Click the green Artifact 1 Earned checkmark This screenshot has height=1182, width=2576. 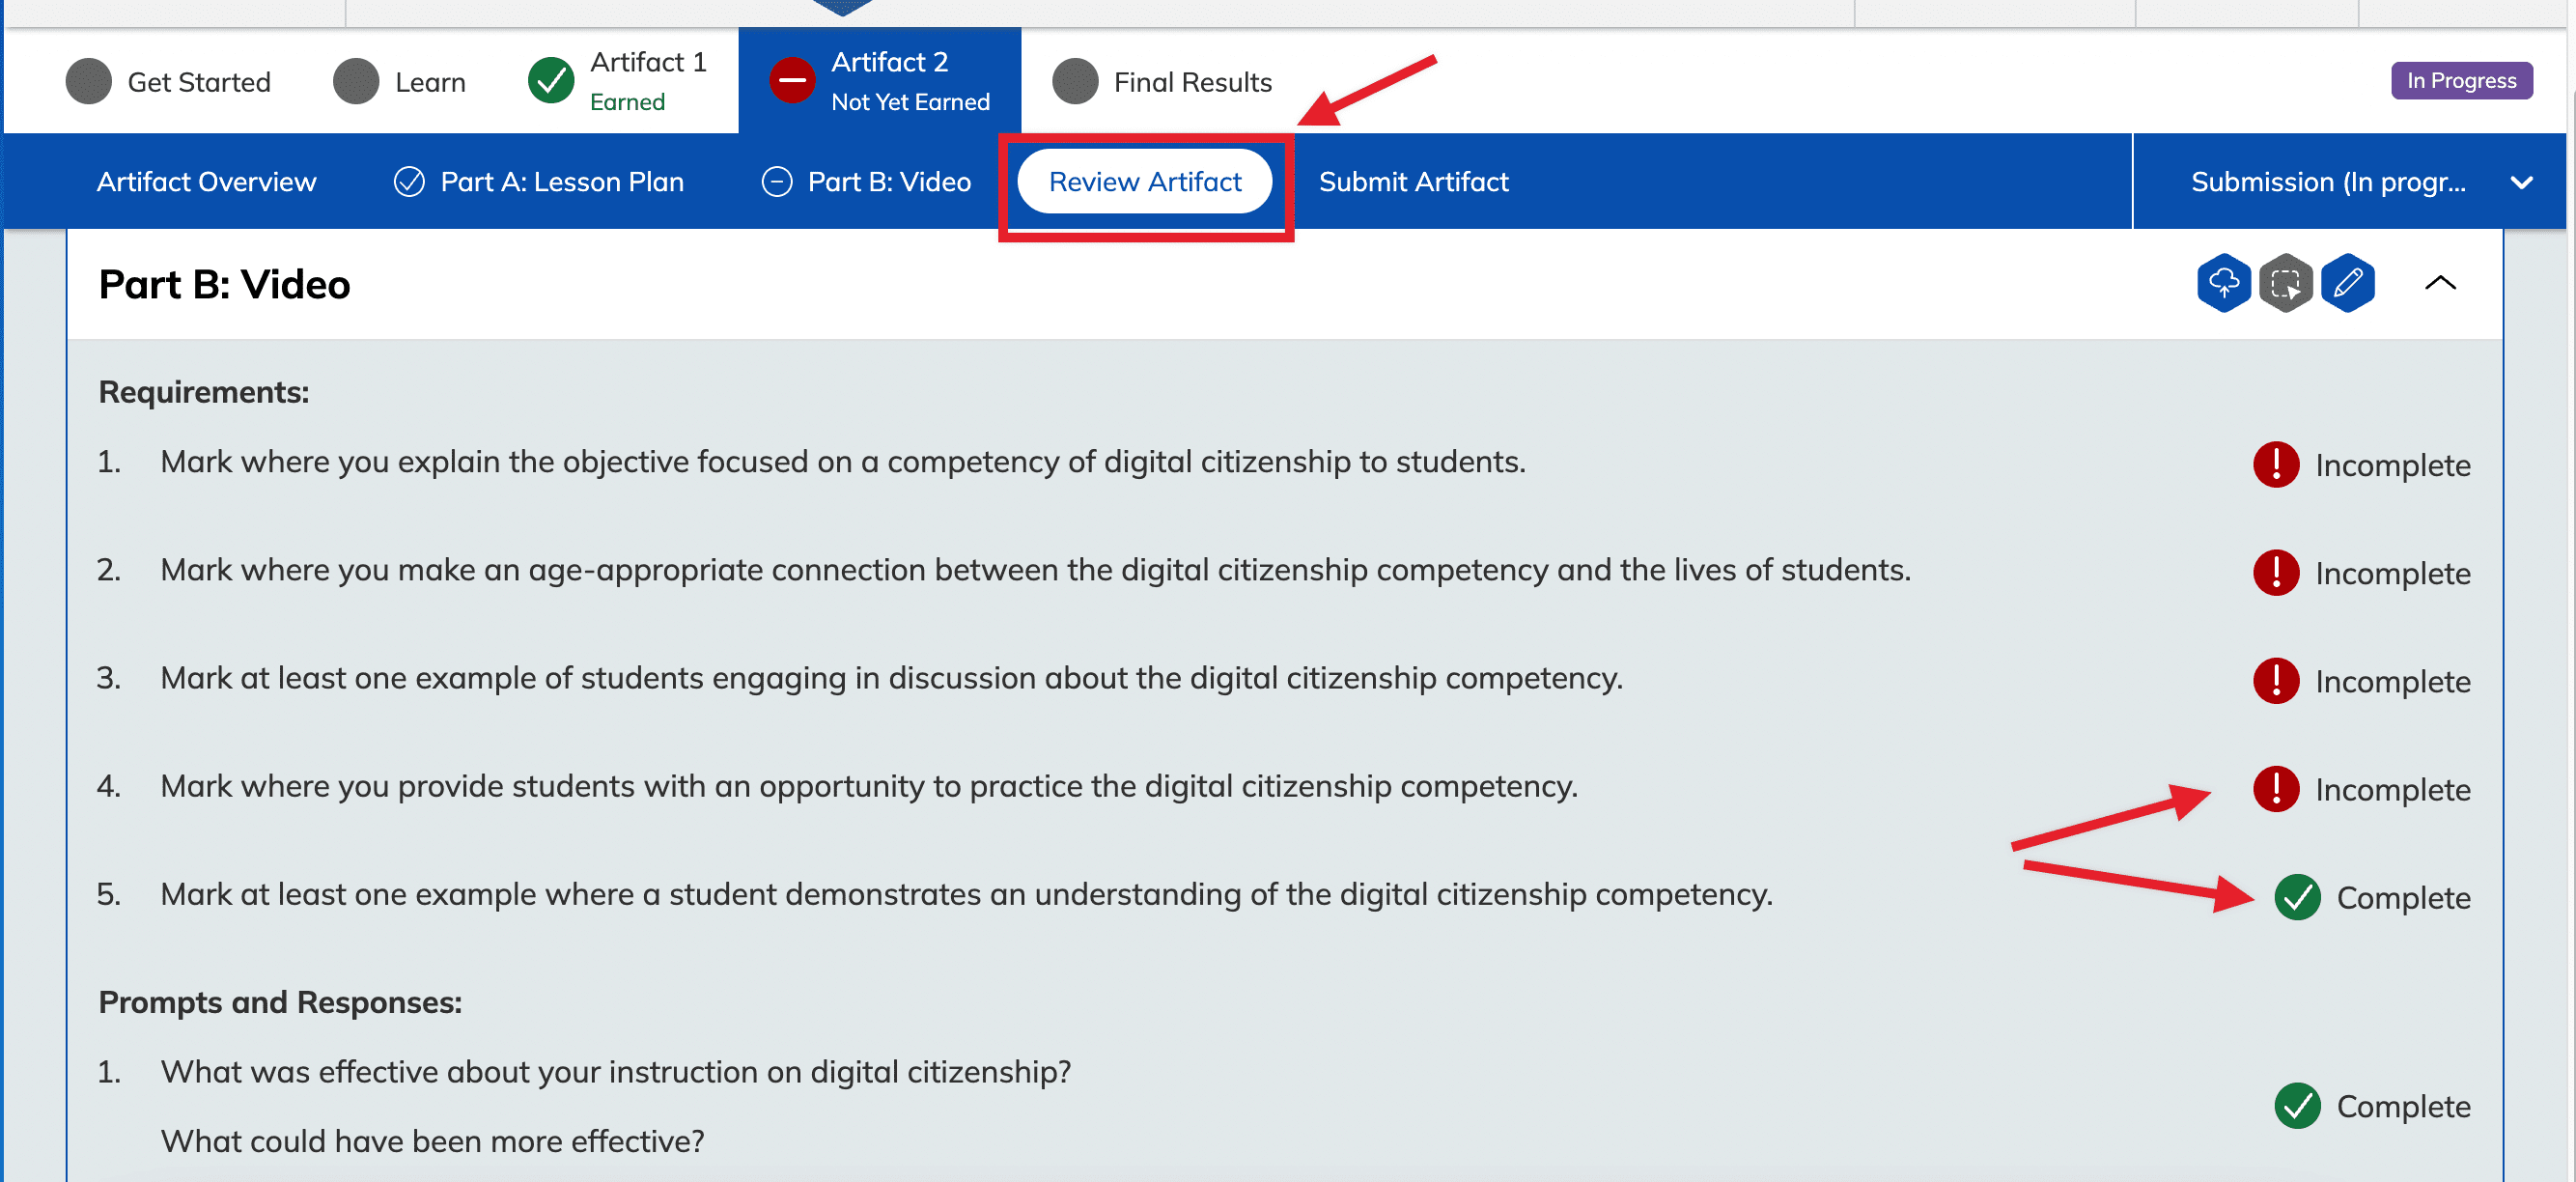pos(551,81)
